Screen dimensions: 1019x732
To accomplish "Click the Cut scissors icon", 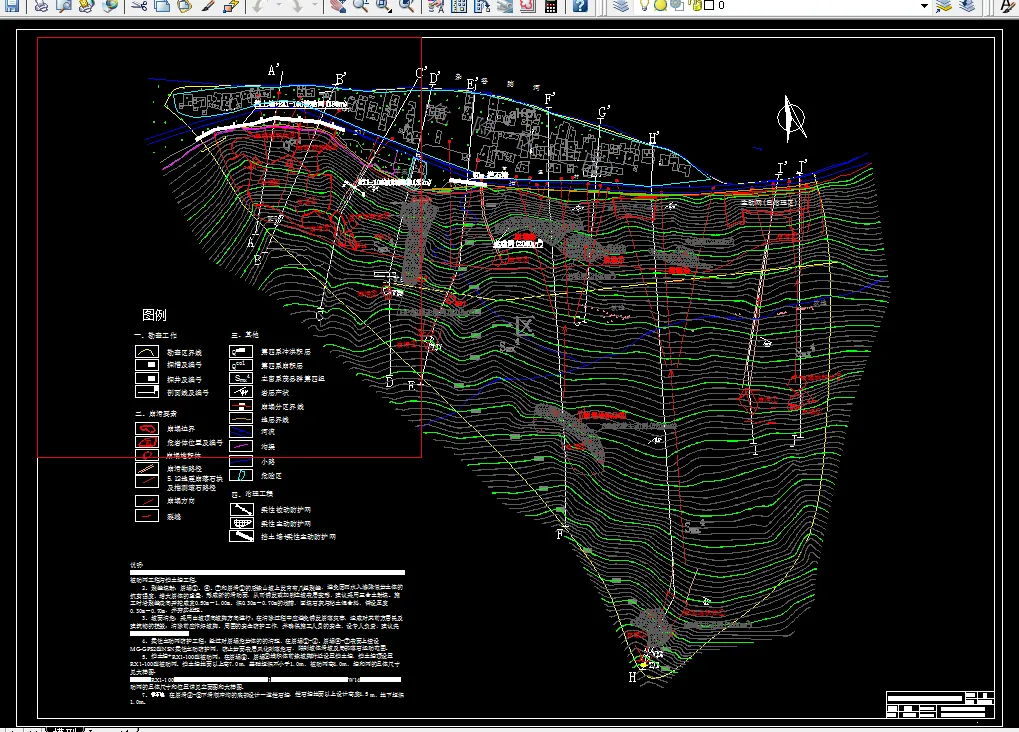I will coord(139,6).
